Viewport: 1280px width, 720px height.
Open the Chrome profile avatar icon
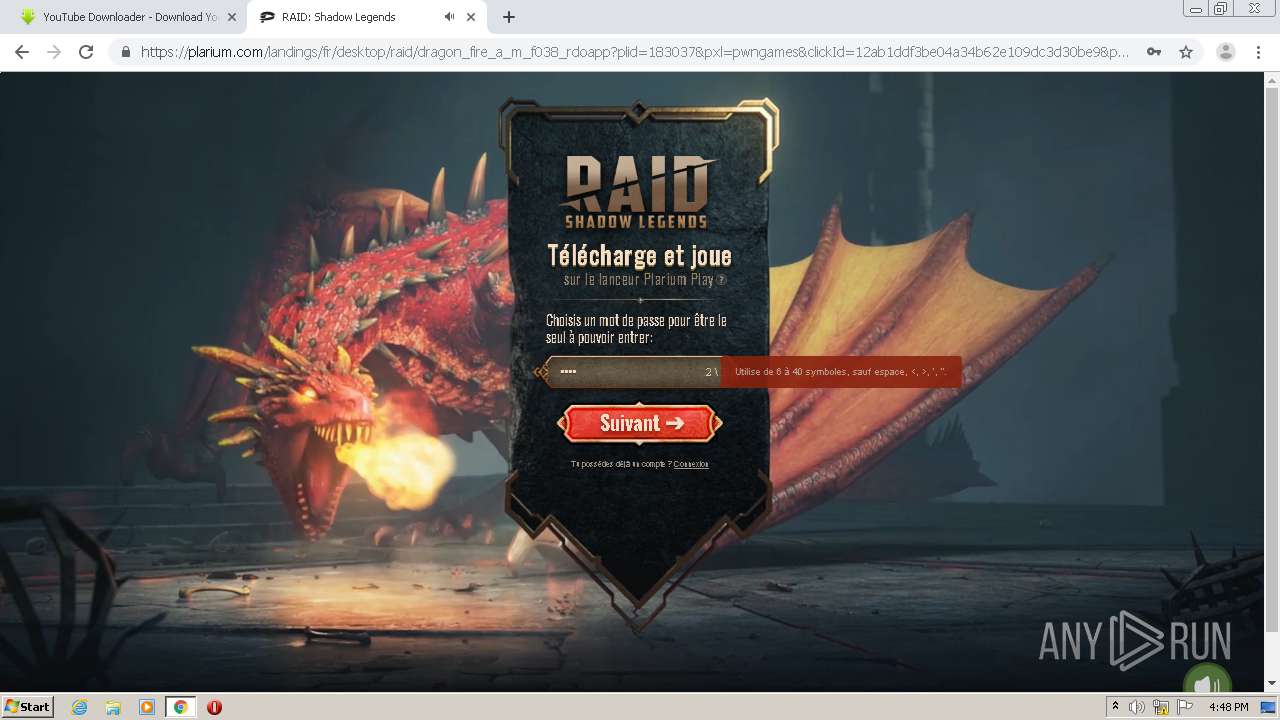point(1225,52)
